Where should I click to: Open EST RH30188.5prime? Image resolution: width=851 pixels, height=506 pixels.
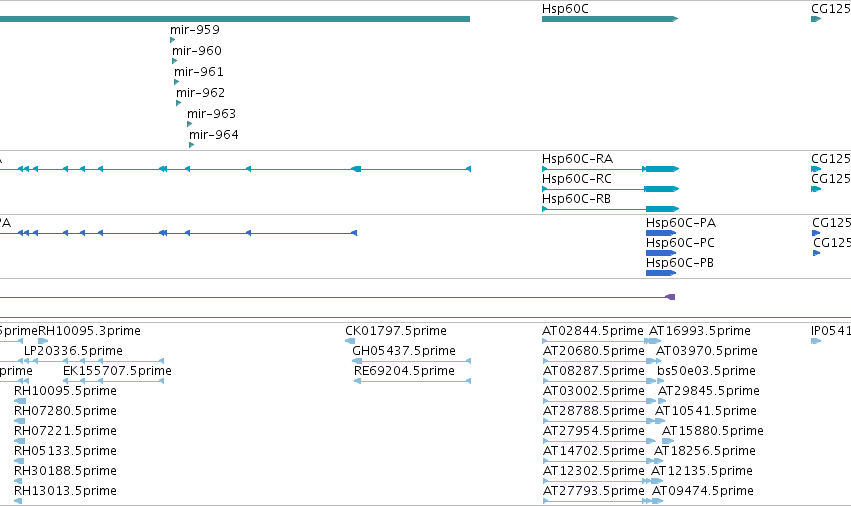click(x=65, y=471)
